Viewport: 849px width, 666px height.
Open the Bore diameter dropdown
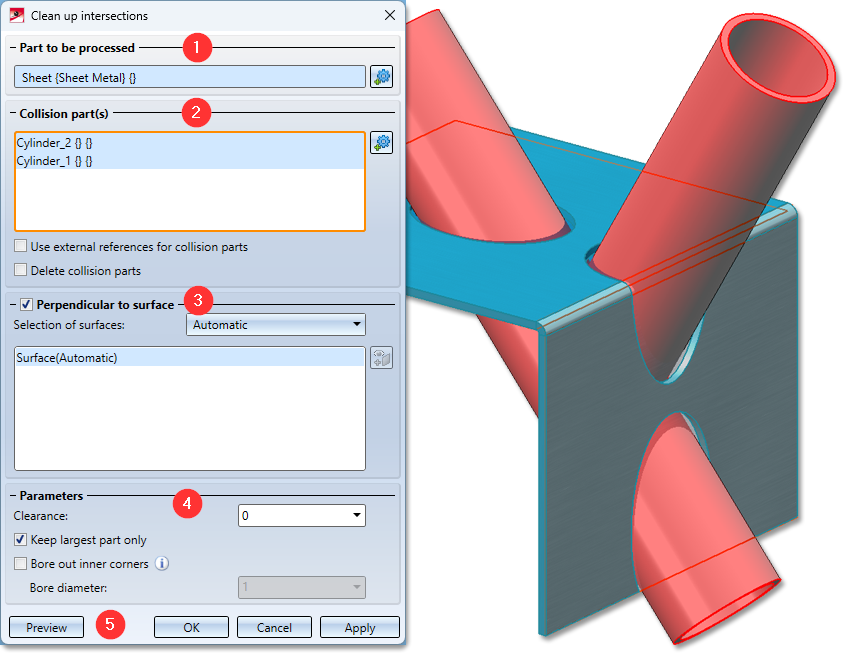(302, 587)
